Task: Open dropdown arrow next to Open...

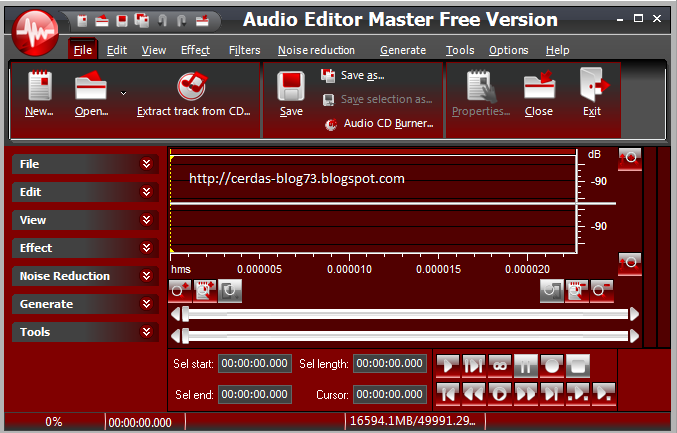Action: point(123,93)
